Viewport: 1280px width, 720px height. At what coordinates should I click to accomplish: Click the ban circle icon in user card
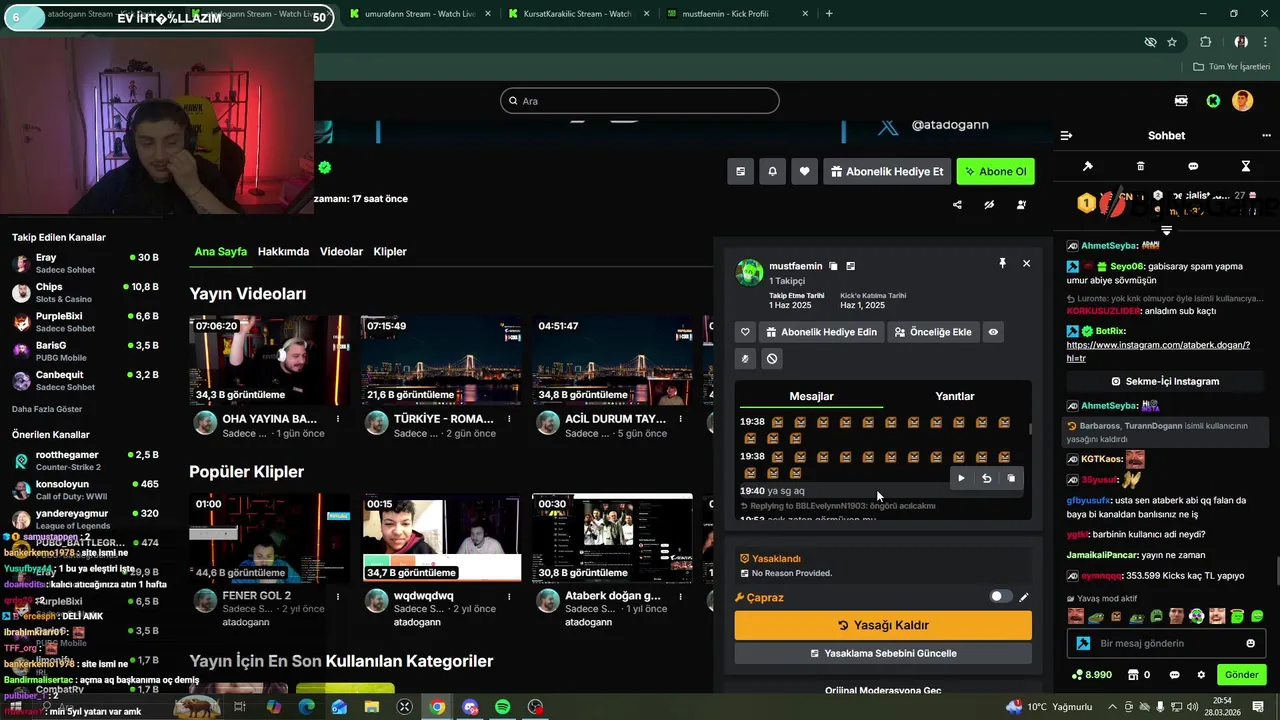pyautogui.click(x=772, y=359)
